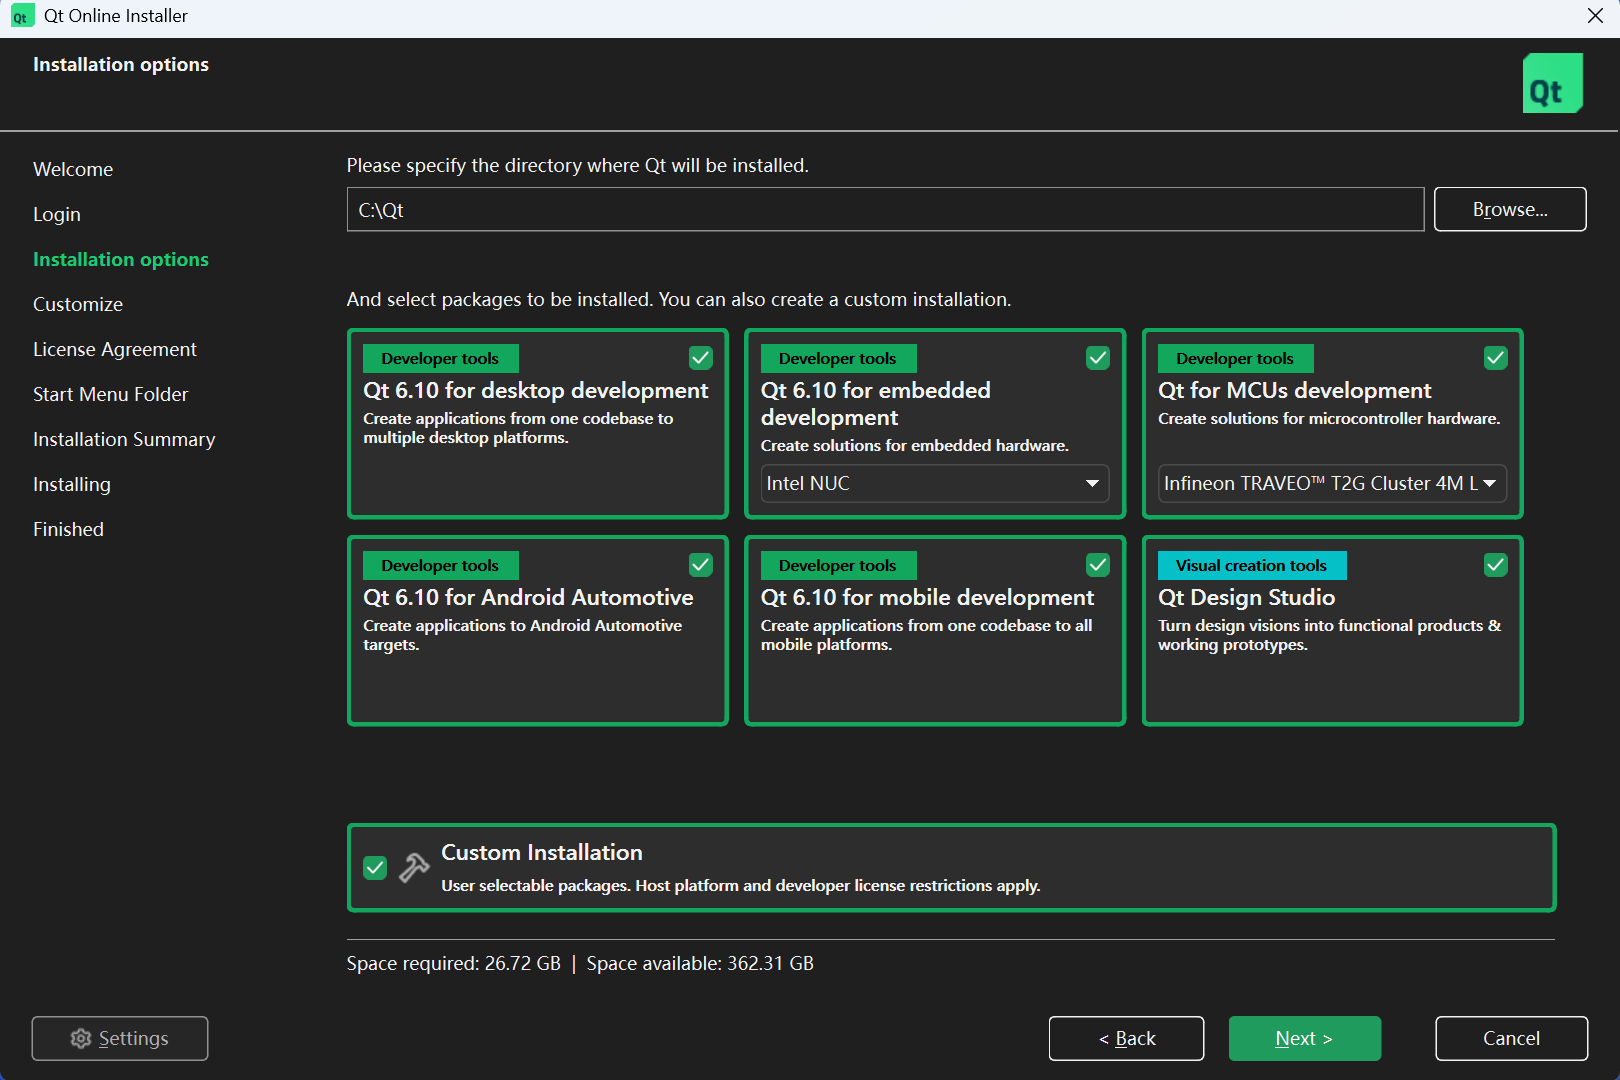Click the Next > button
Viewport: 1620px width, 1080px height.
[1305, 1038]
